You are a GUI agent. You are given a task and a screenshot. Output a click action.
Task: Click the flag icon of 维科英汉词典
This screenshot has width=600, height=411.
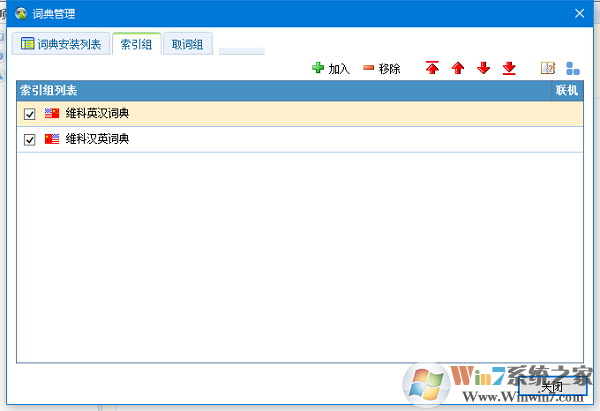(x=52, y=113)
